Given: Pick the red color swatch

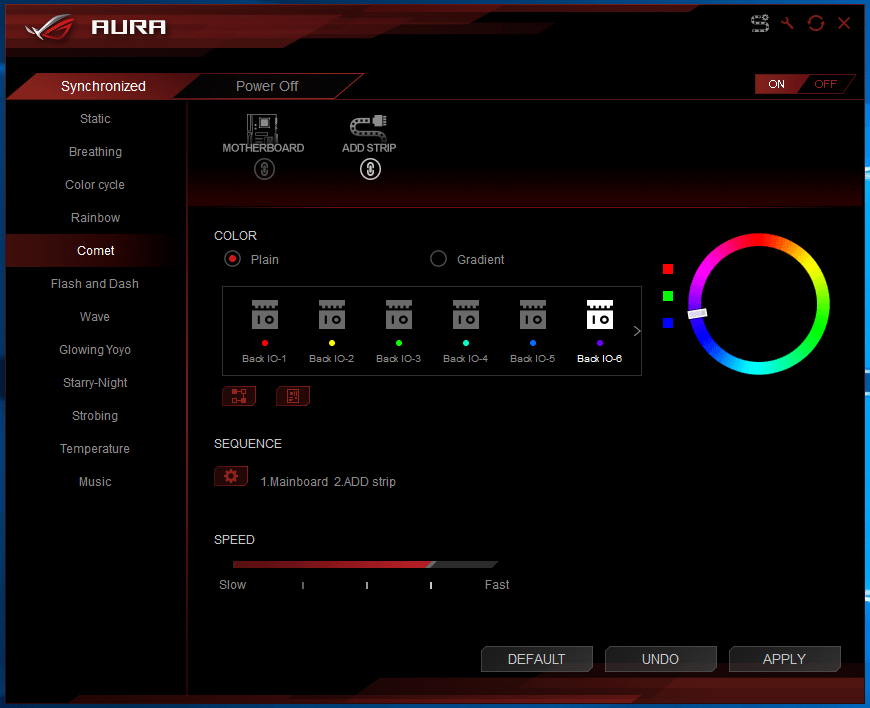Looking at the screenshot, I should coord(668,269).
